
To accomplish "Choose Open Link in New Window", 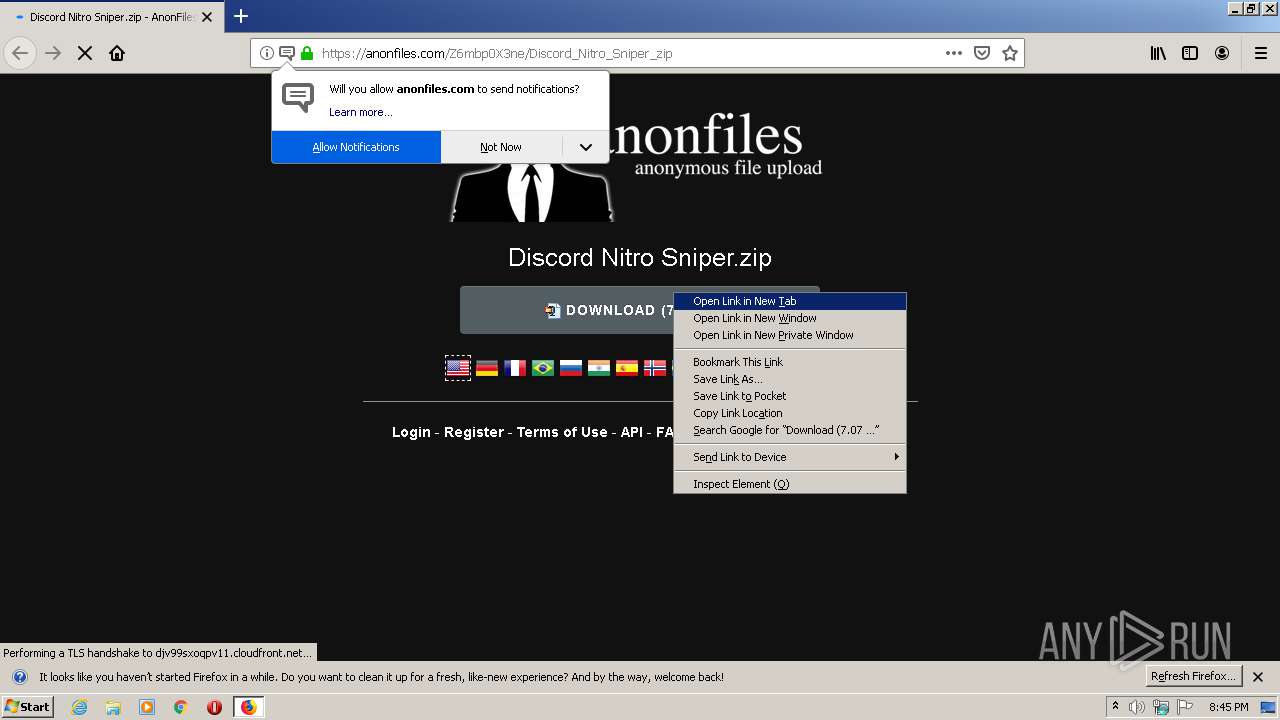I will (790, 318).
